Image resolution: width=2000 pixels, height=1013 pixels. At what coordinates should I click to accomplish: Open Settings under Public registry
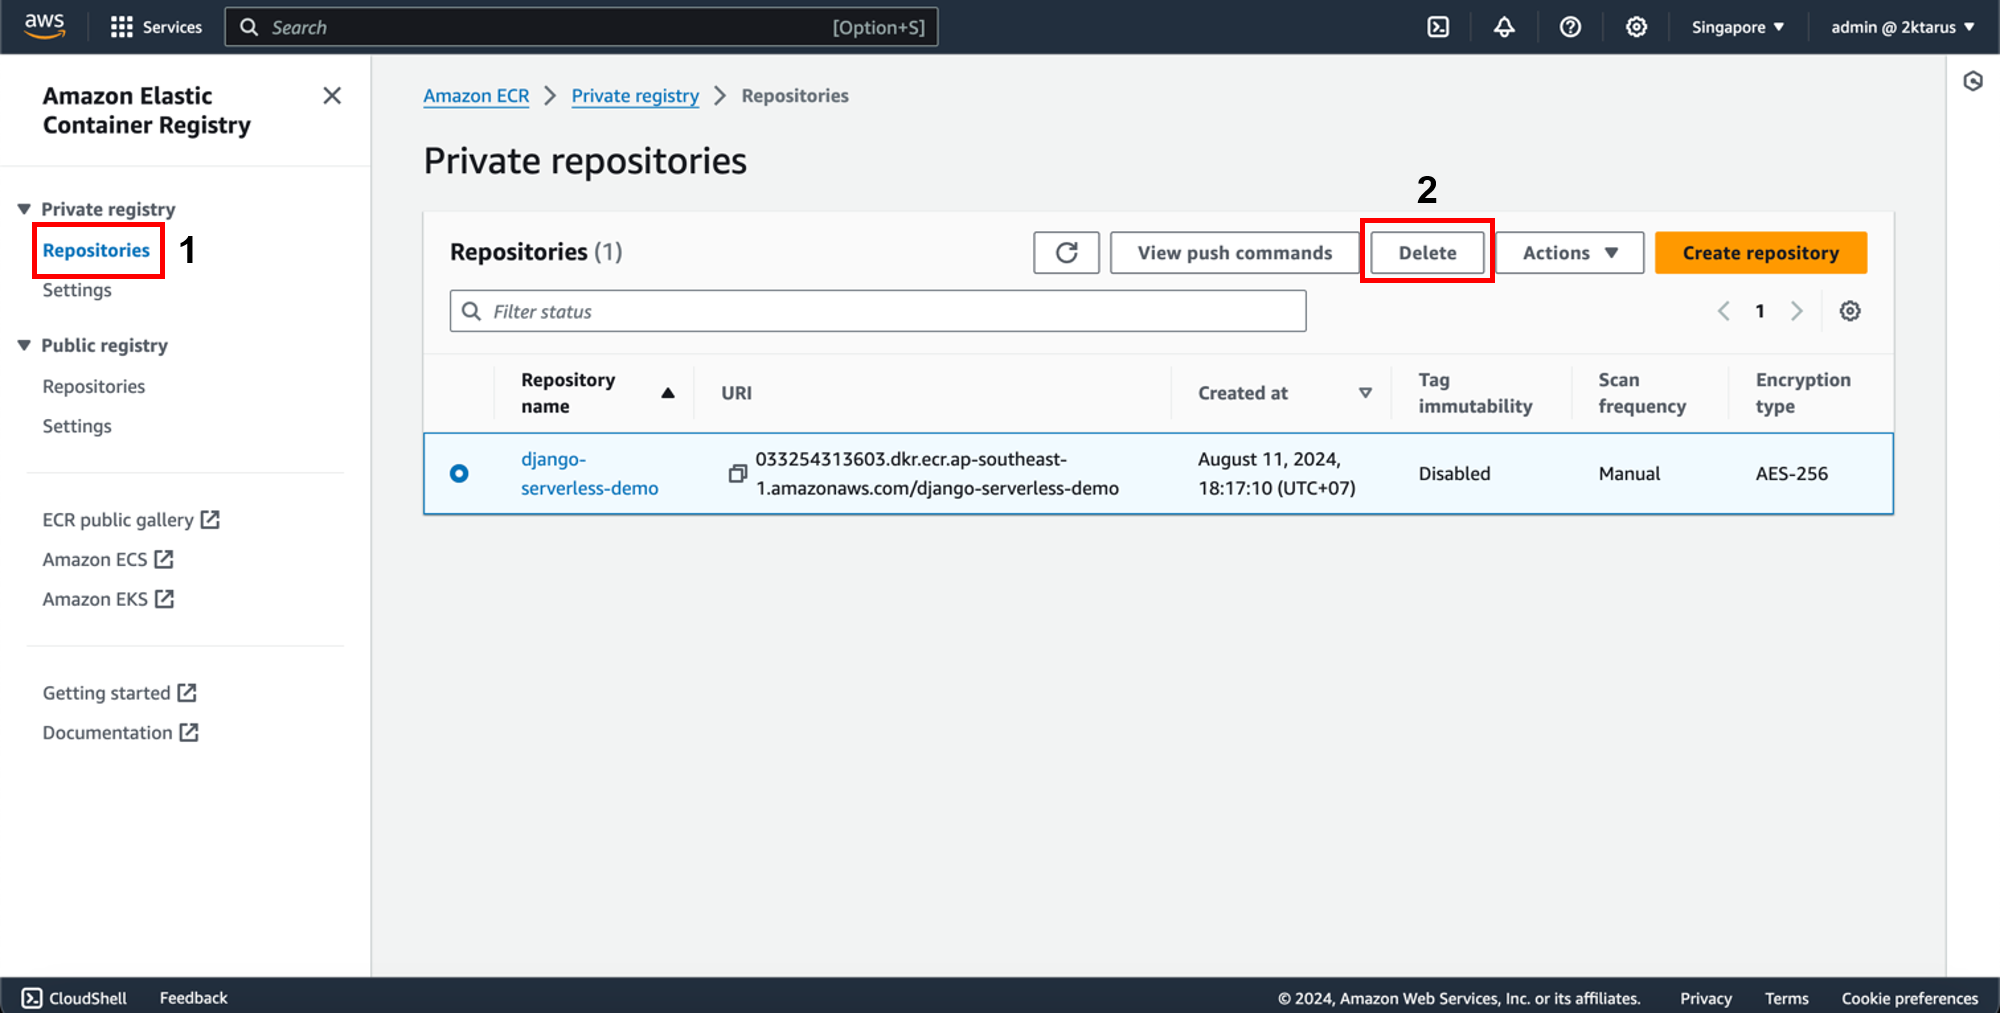point(77,426)
